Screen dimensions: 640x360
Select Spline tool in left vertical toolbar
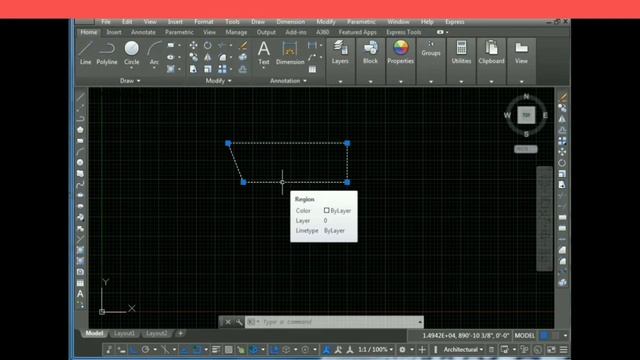[80, 184]
